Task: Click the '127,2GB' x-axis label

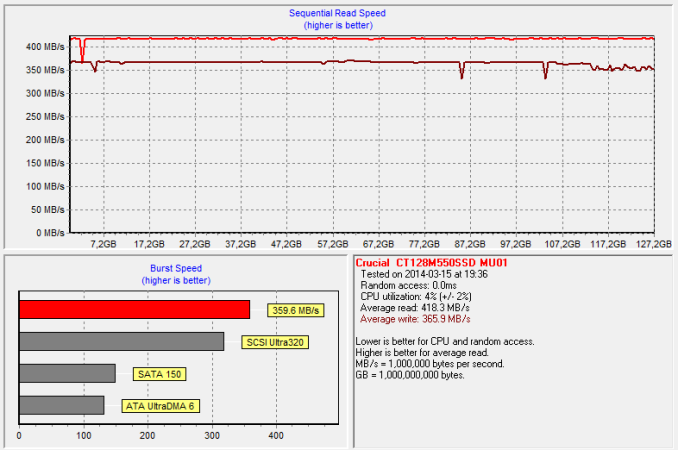Action: point(653,244)
